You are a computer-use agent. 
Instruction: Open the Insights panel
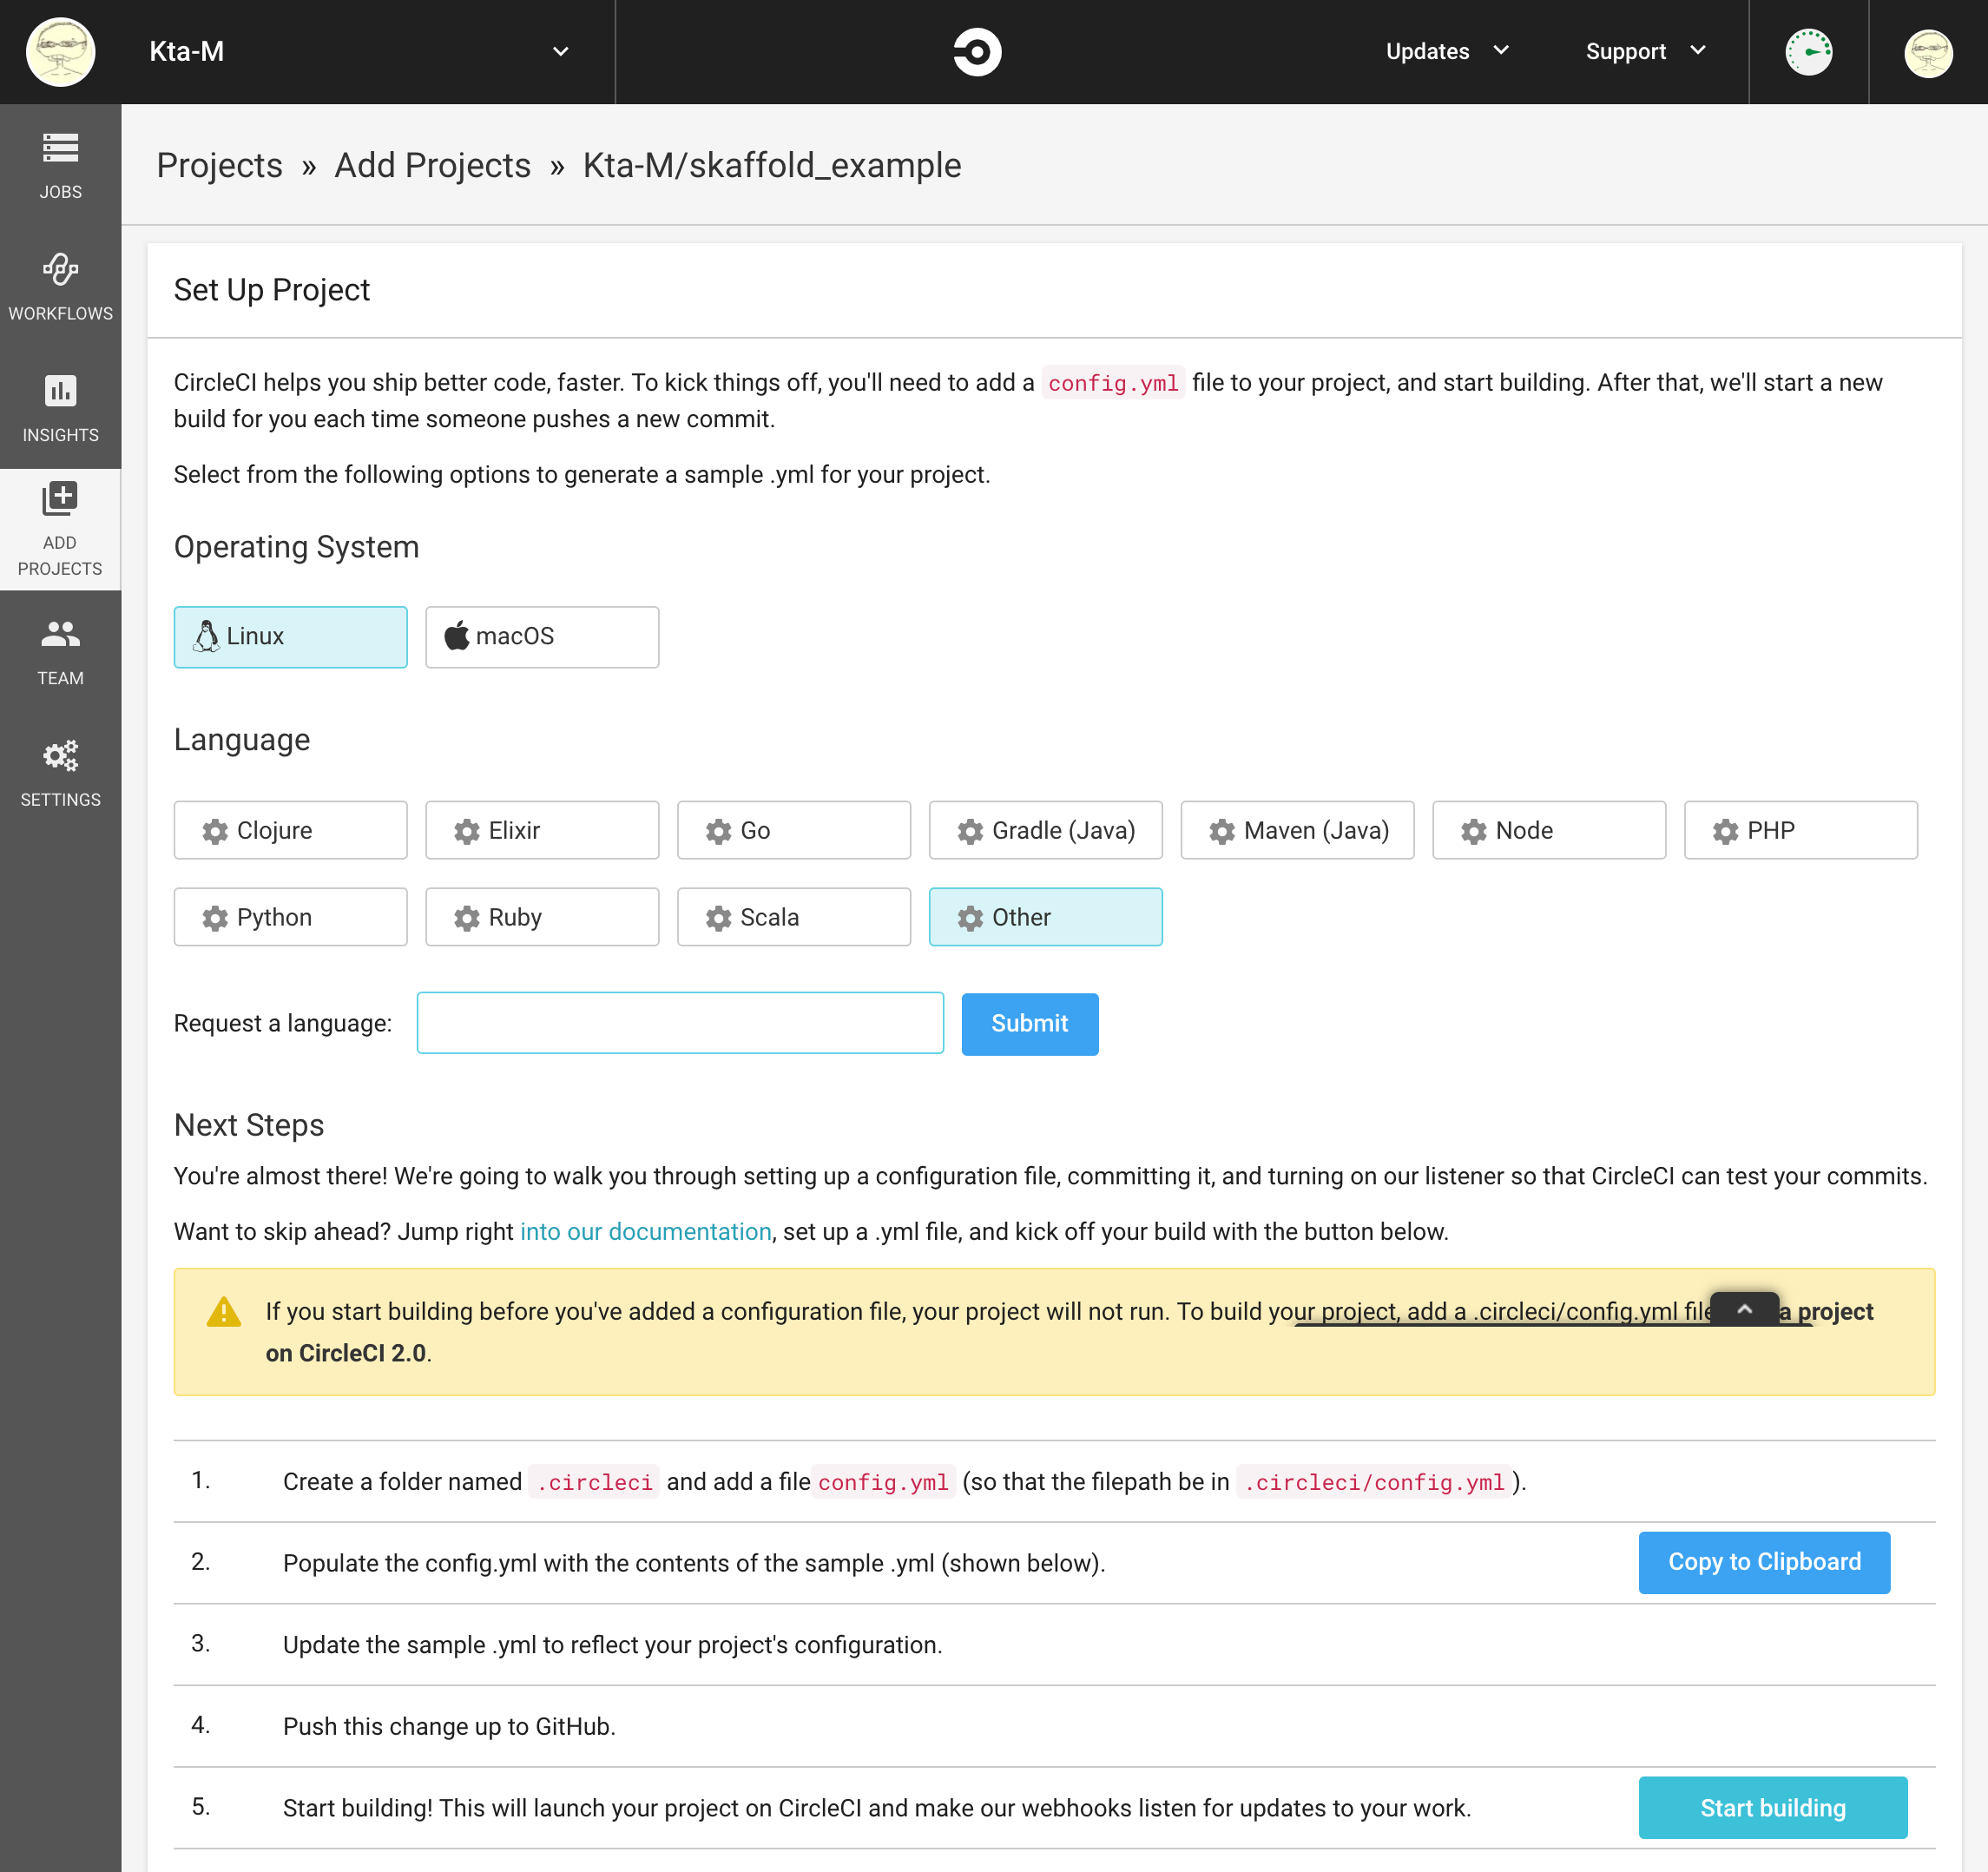coord(60,410)
